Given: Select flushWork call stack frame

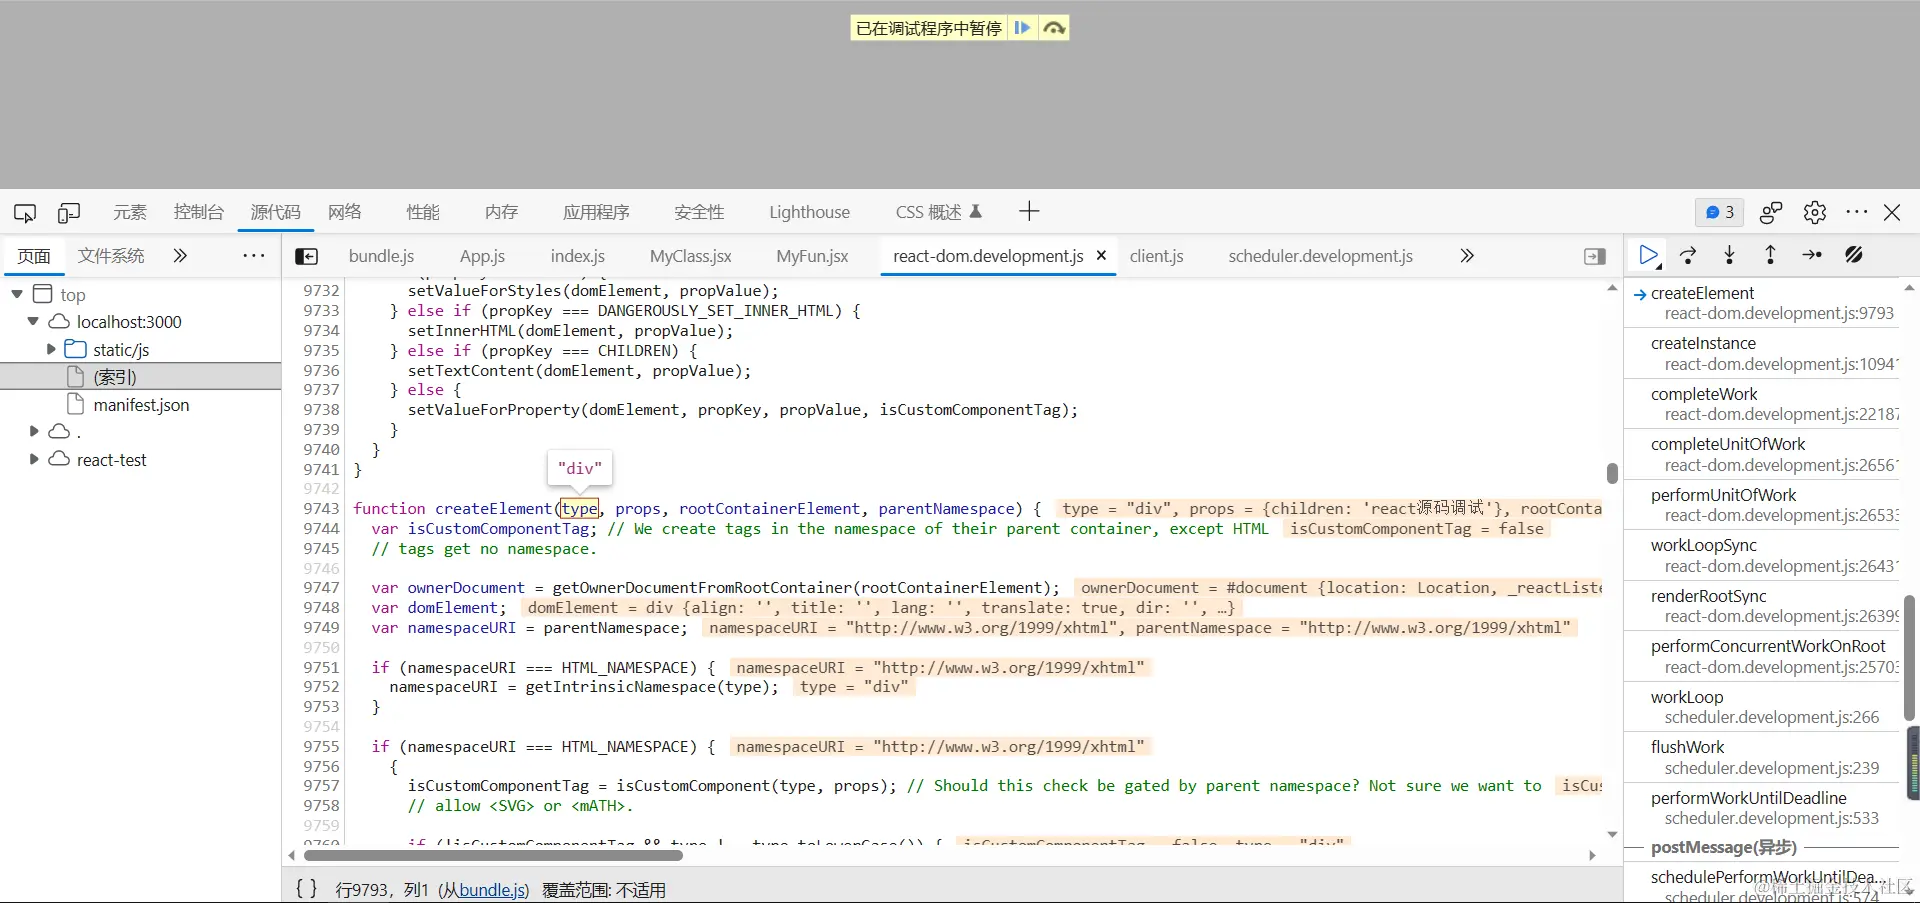Looking at the screenshot, I should pyautogui.click(x=1762, y=757).
